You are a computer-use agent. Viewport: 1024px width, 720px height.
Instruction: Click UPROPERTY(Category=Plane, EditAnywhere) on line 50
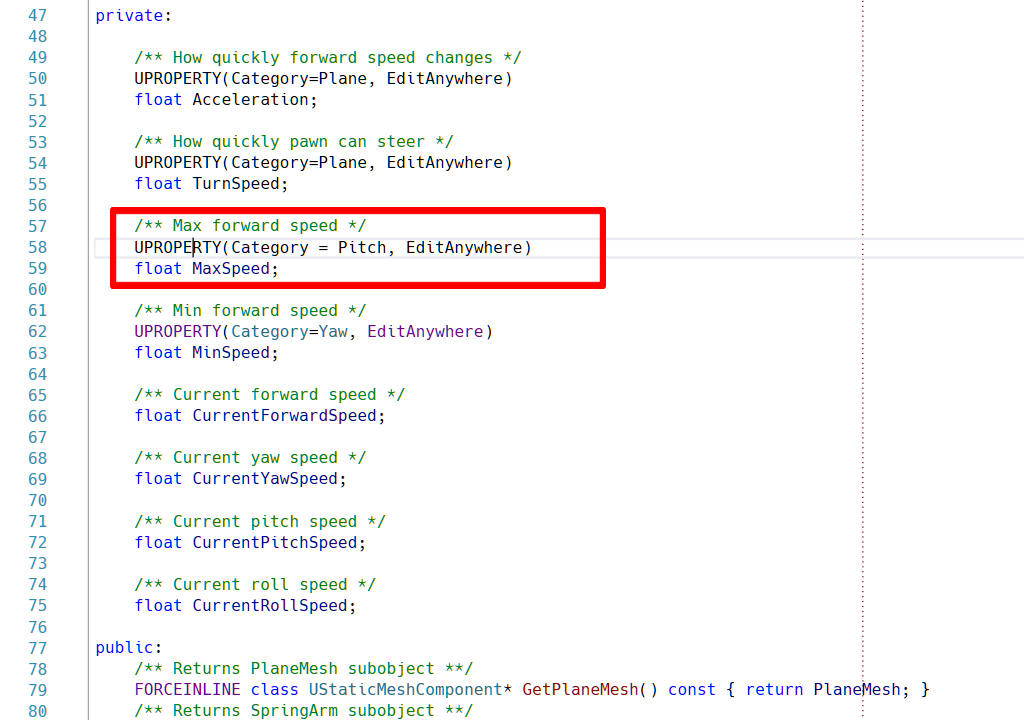[323, 78]
